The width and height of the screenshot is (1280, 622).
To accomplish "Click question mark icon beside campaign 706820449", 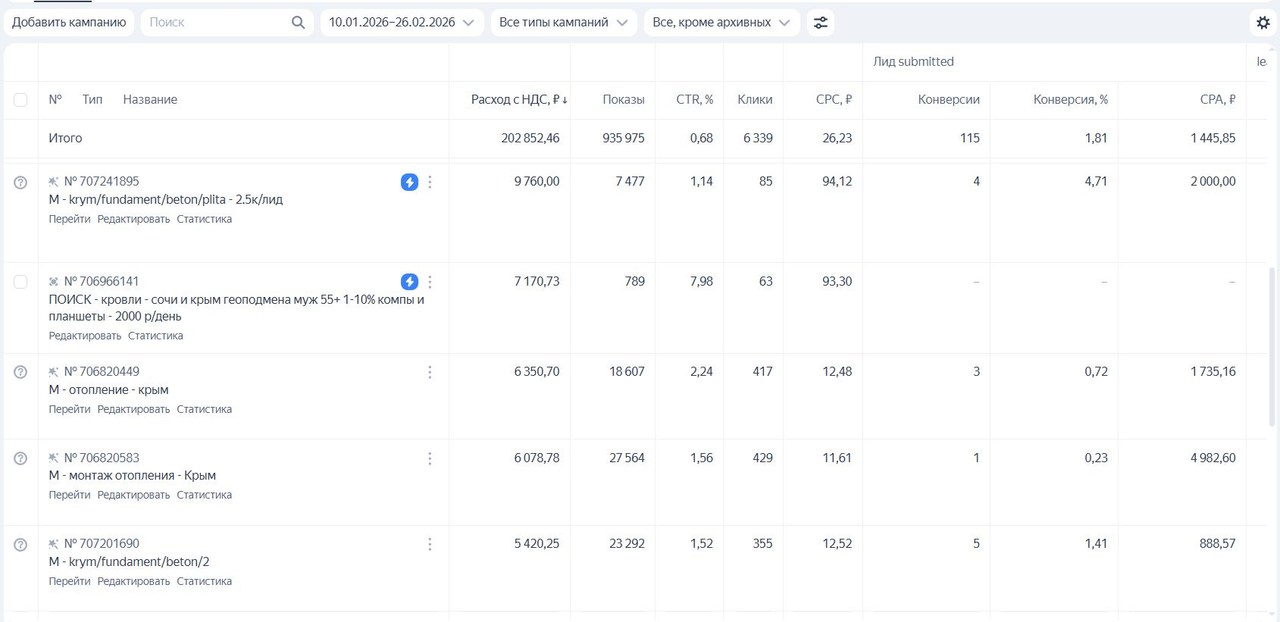I will tap(20, 372).
